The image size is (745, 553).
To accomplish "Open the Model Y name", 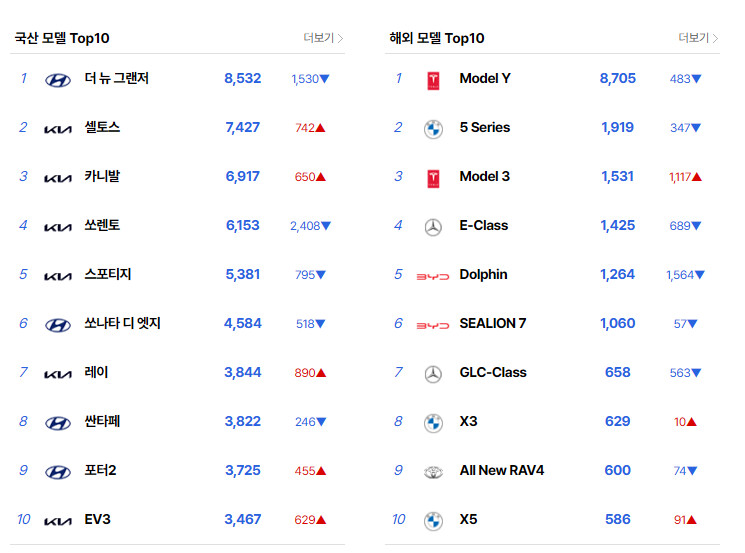I will [485, 78].
